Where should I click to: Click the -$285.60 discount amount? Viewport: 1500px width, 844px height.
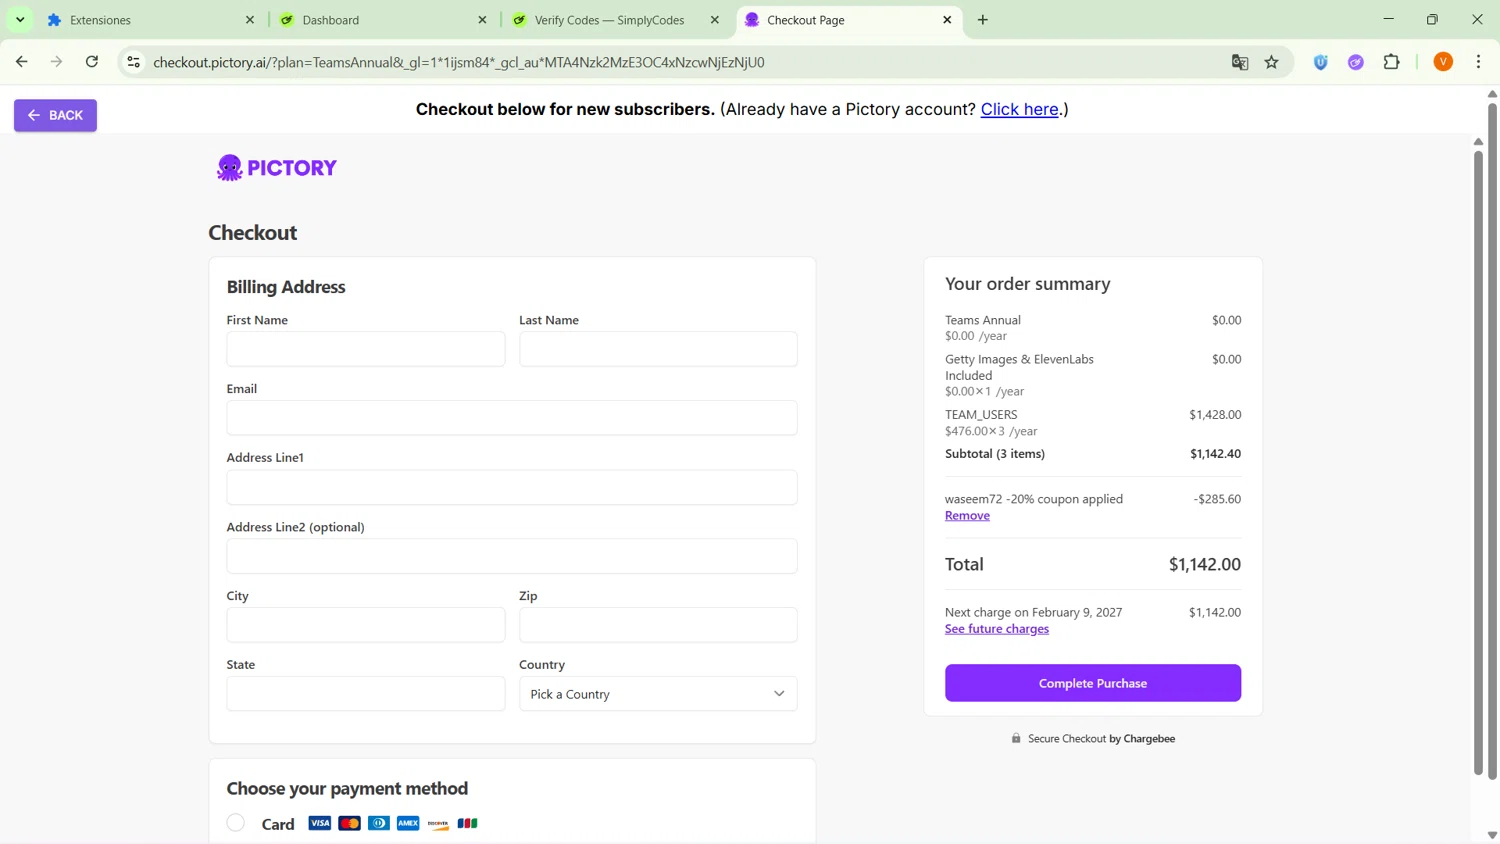(1217, 499)
